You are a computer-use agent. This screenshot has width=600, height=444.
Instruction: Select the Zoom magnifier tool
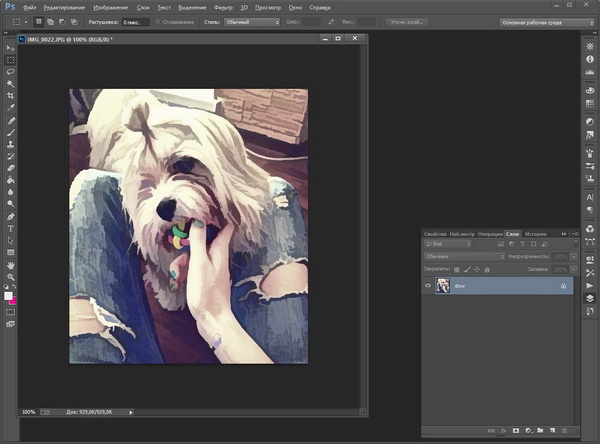pyautogui.click(x=11, y=276)
